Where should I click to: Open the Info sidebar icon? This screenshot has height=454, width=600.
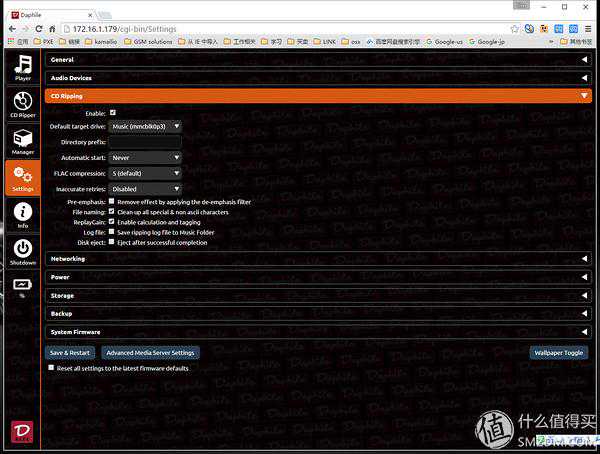point(22,215)
